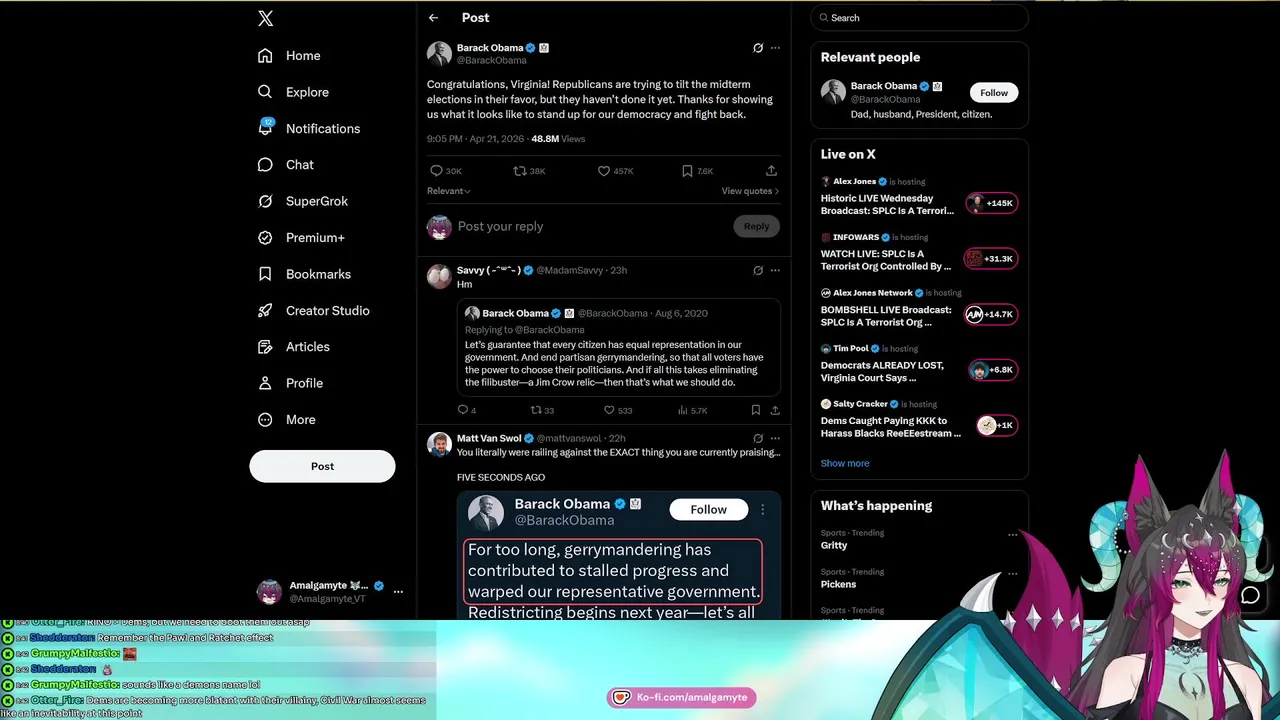Repost Obama's post with 38K reposts
This screenshot has width=1280, height=720.
(520, 171)
